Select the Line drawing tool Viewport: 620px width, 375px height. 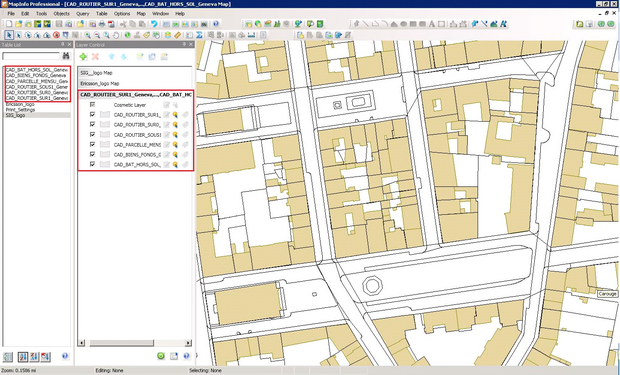pos(366,24)
